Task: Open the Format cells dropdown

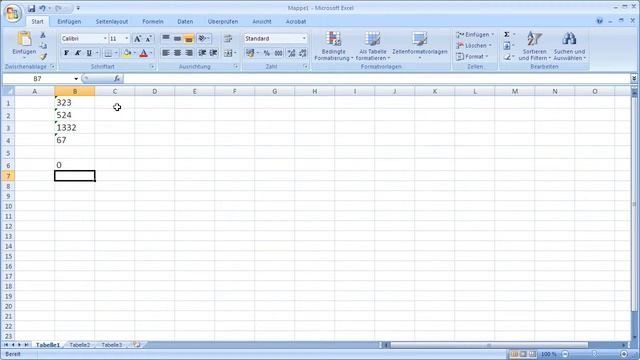Action: [x=472, y=57]
